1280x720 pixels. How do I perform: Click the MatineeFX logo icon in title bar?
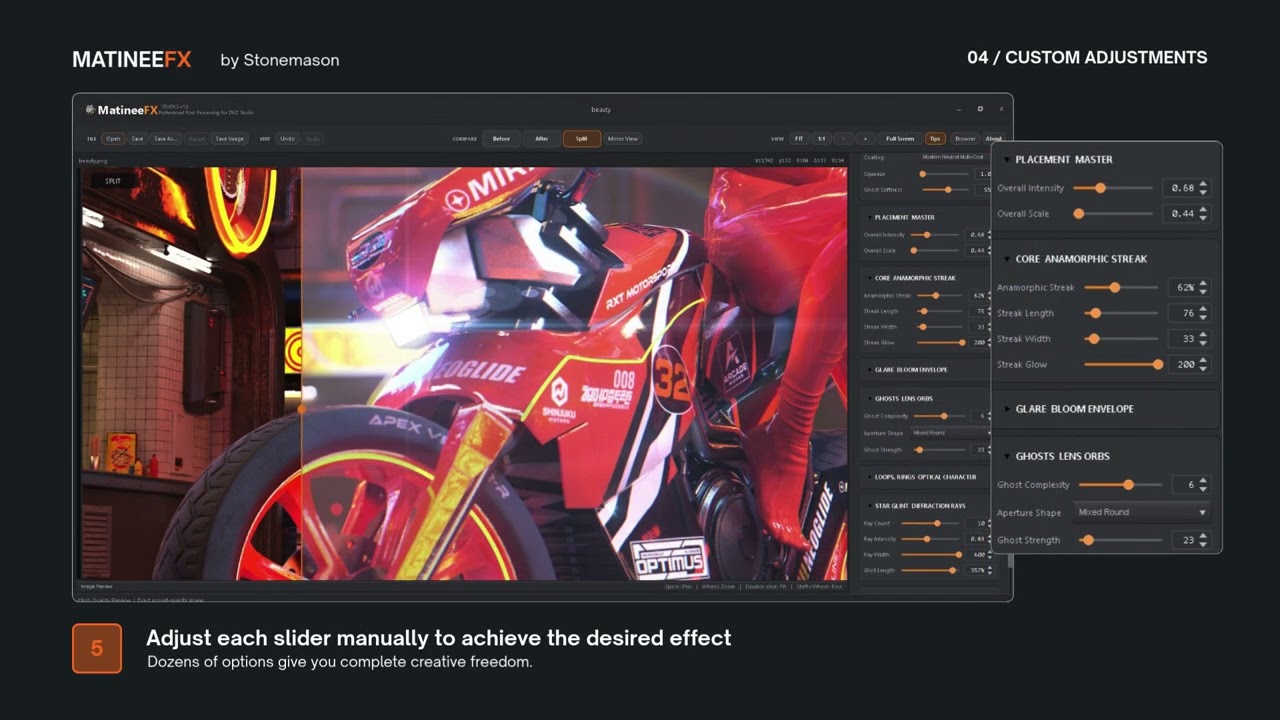(90, 110)
